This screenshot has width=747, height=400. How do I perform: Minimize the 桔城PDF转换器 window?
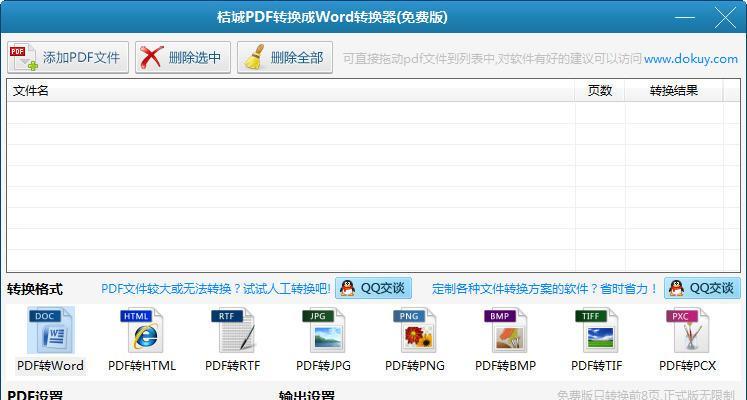[x=685, y=18]
